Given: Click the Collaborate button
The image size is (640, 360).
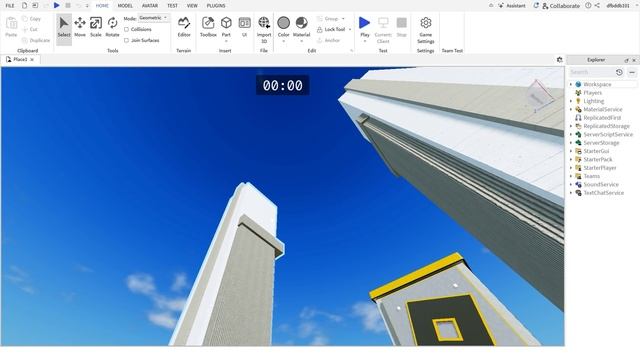Looking at the screenshot, I should [561, 6].
